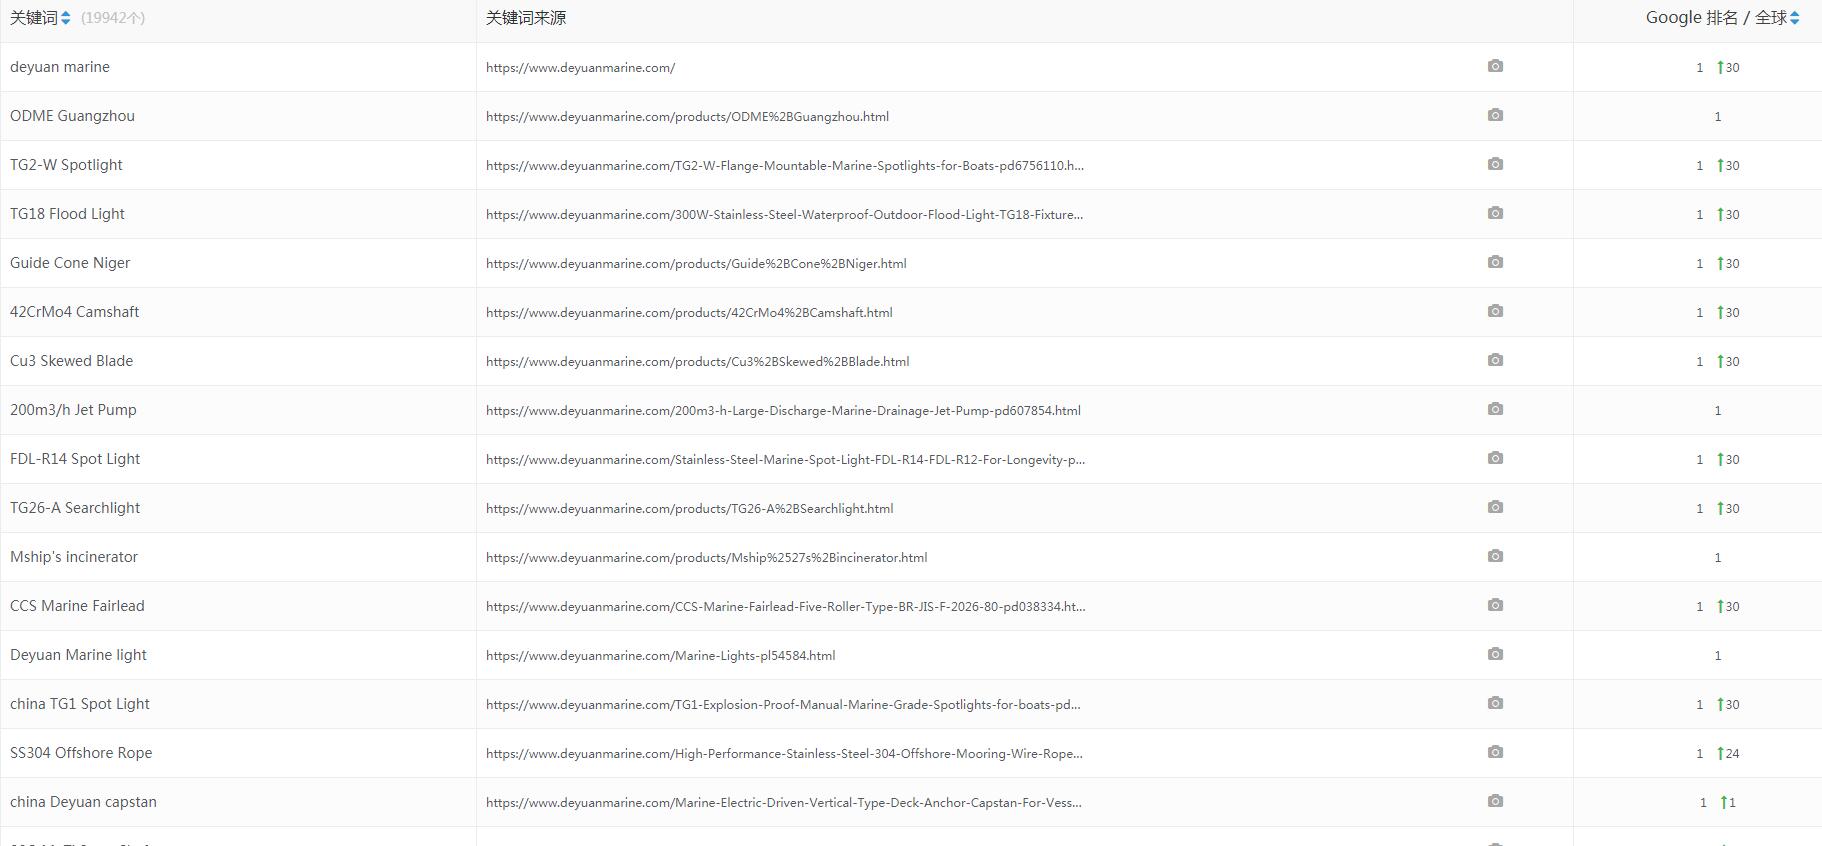Select keyword 'china Deyuan capstan'
Viewport: 1822px width, 846px height.
(83, 802)
